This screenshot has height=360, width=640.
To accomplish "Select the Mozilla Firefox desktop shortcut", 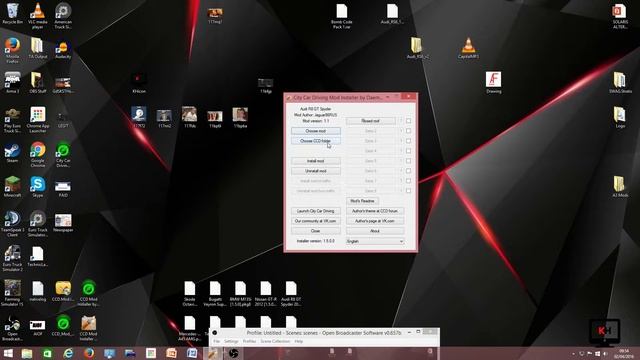I will click(12, 50).
